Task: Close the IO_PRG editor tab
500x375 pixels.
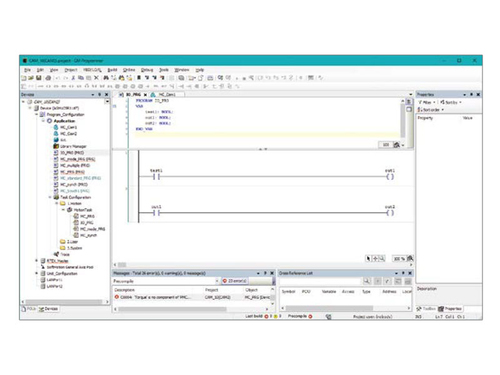Action: click(145, 95)
